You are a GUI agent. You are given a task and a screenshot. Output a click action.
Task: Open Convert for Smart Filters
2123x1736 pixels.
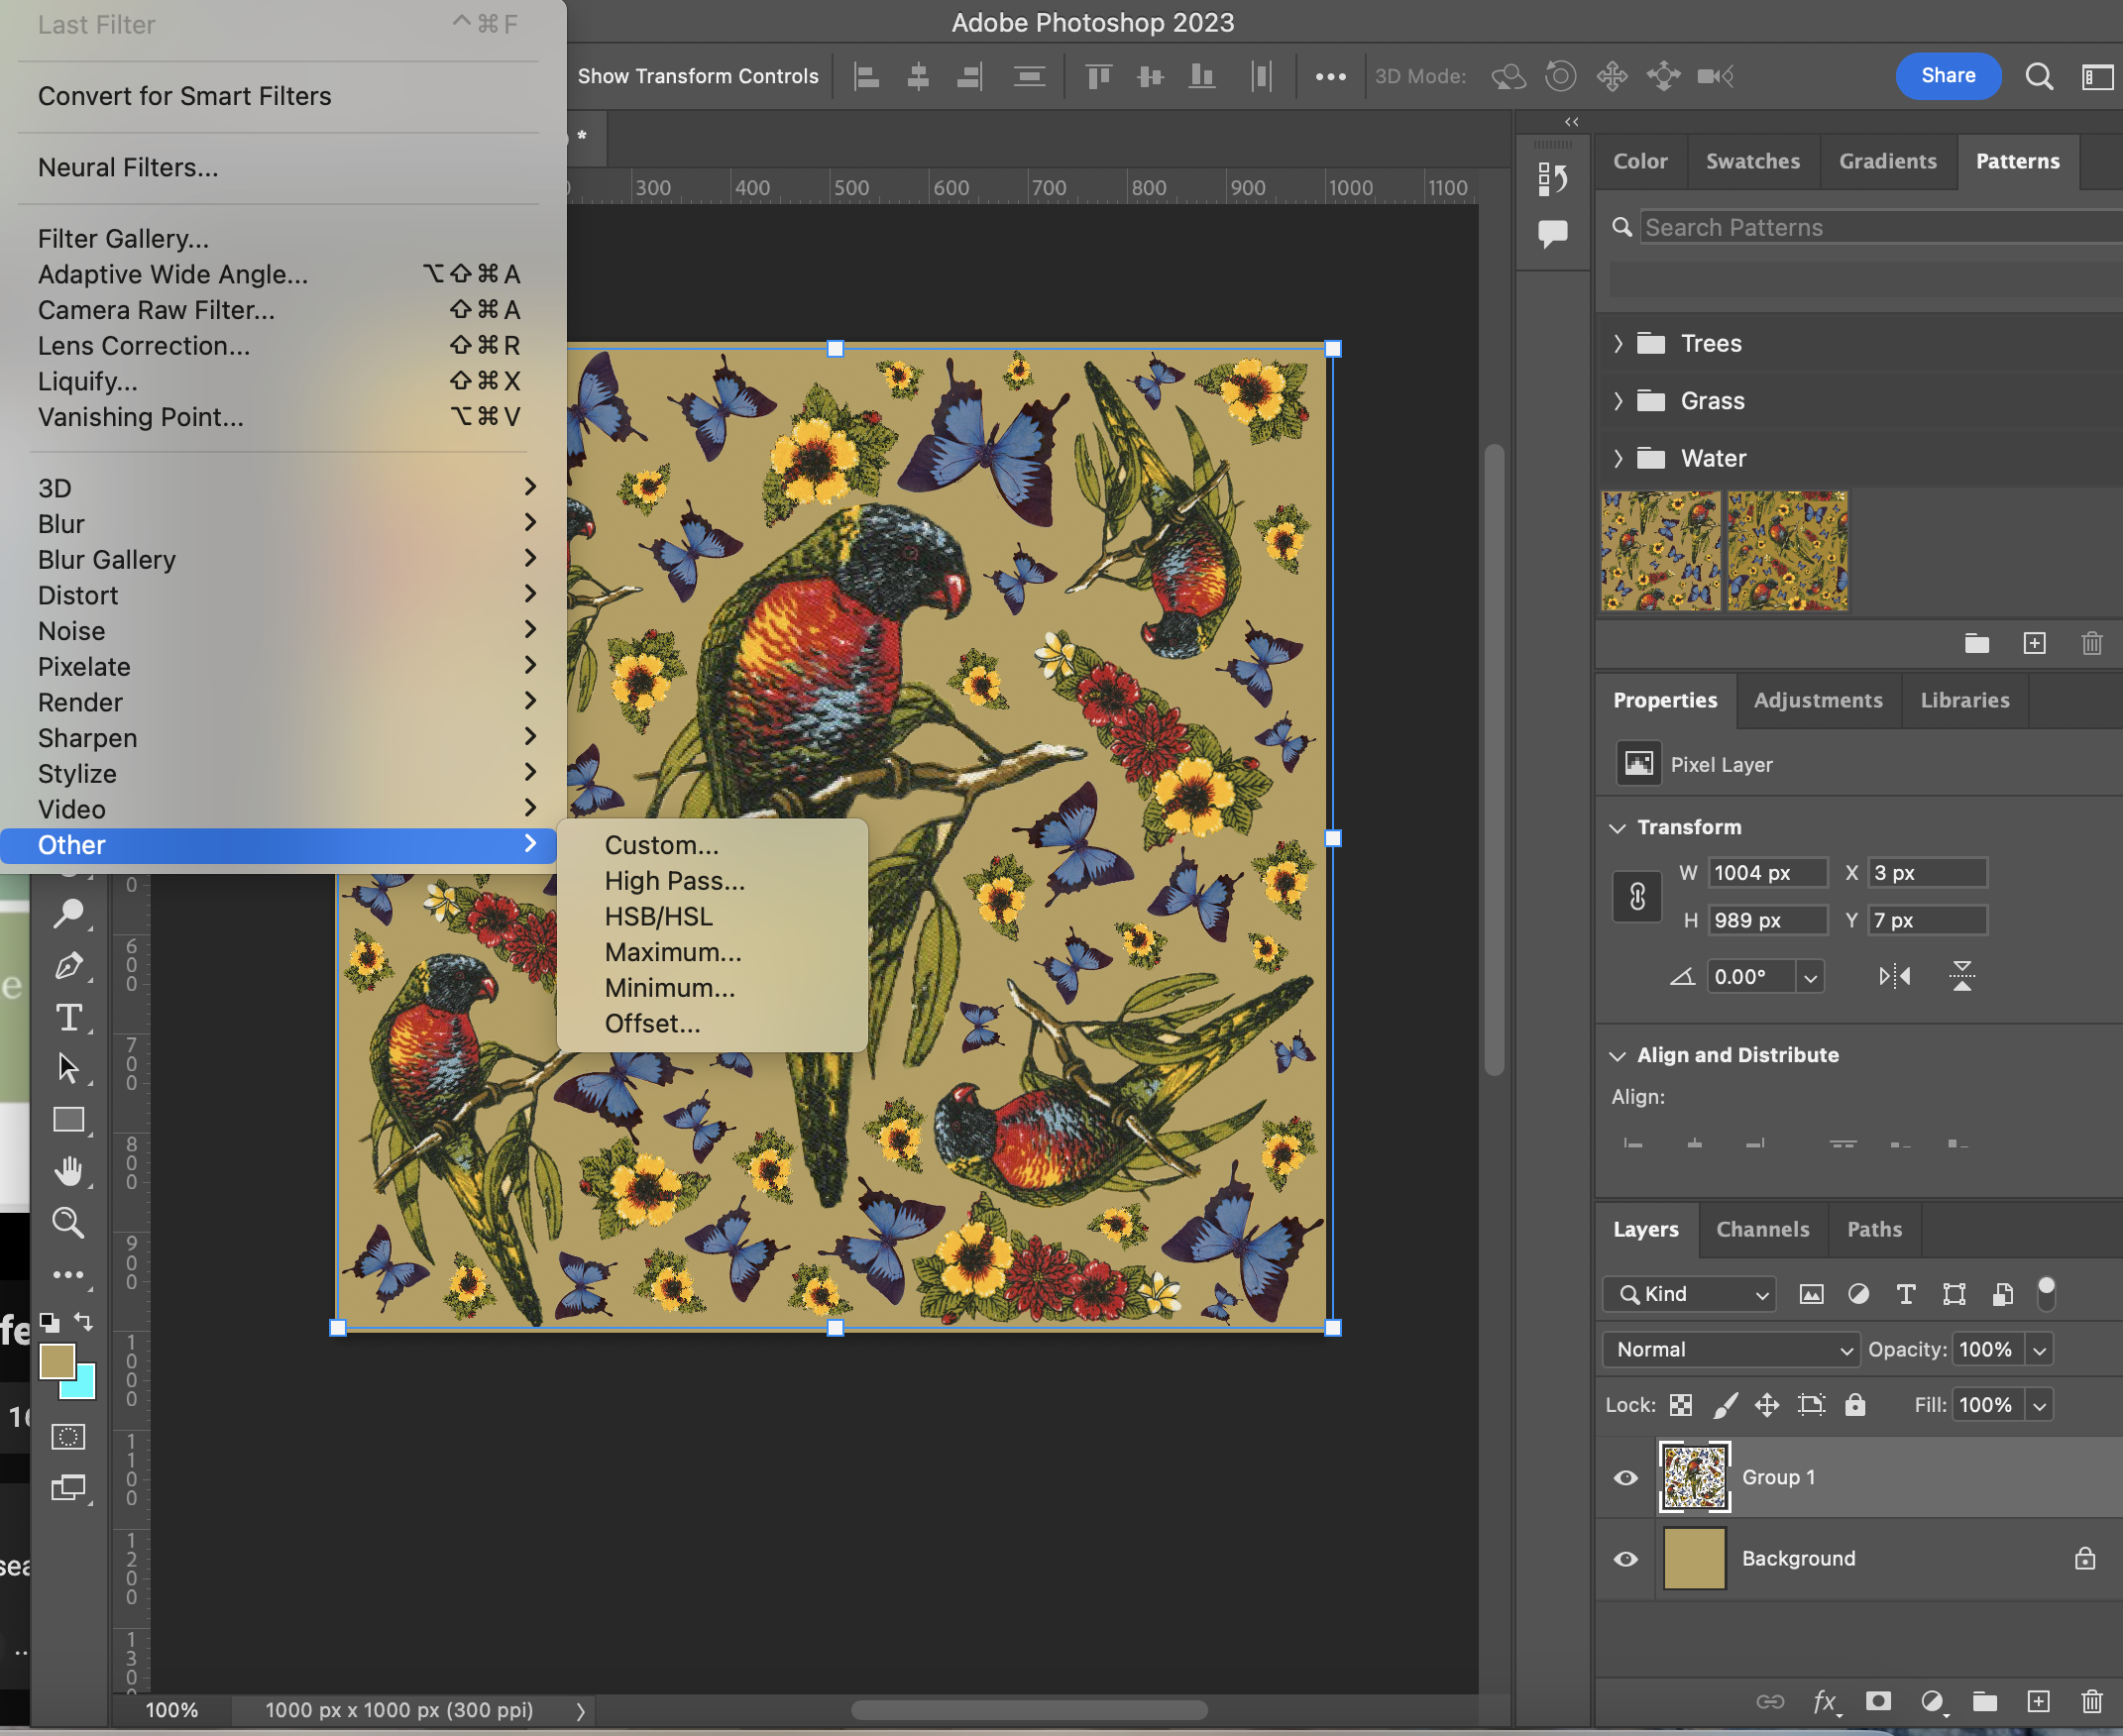[x=184, y=96]
